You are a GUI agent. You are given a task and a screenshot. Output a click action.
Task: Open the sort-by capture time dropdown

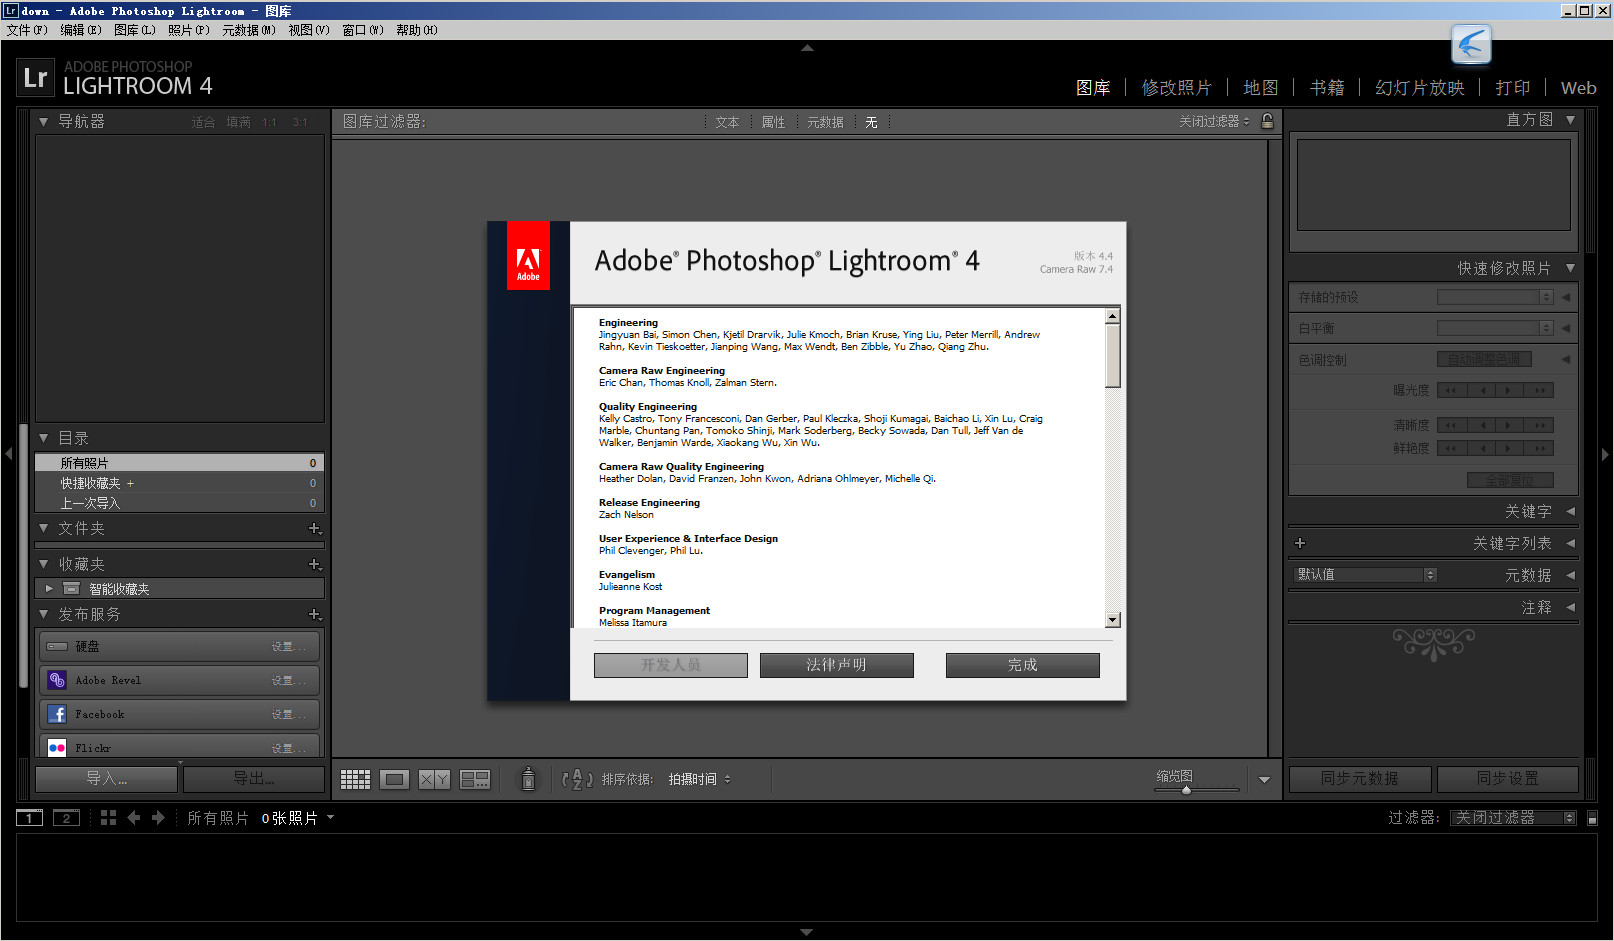[x=699, y=779]
